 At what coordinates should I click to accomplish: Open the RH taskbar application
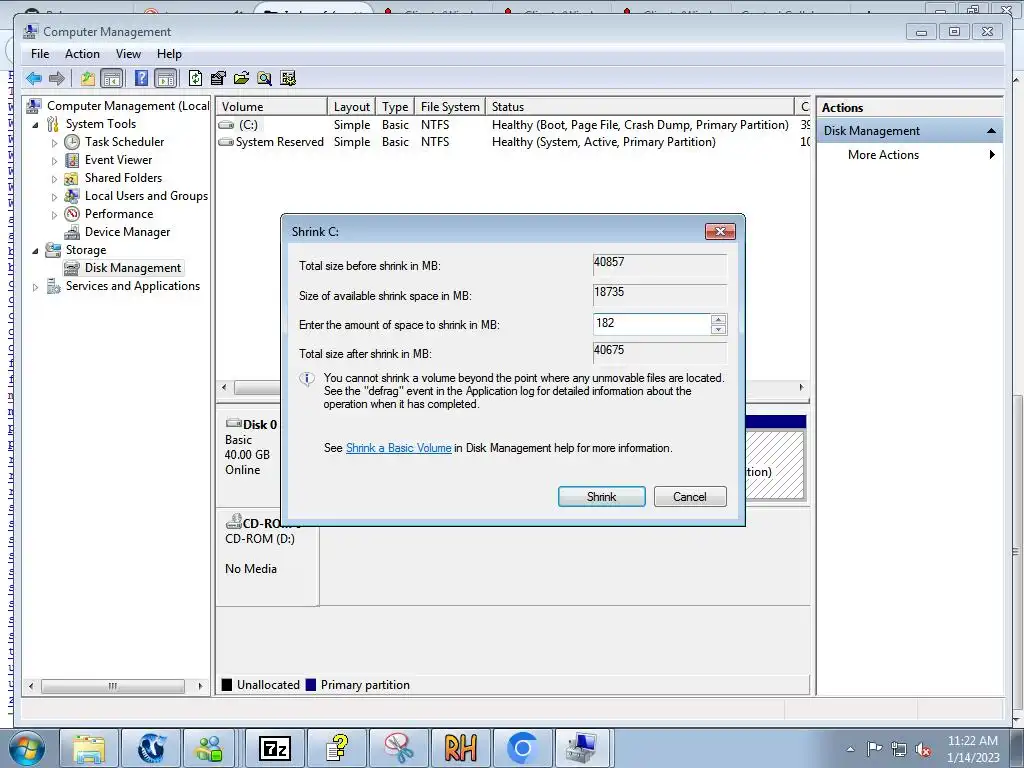click(460, 748)
